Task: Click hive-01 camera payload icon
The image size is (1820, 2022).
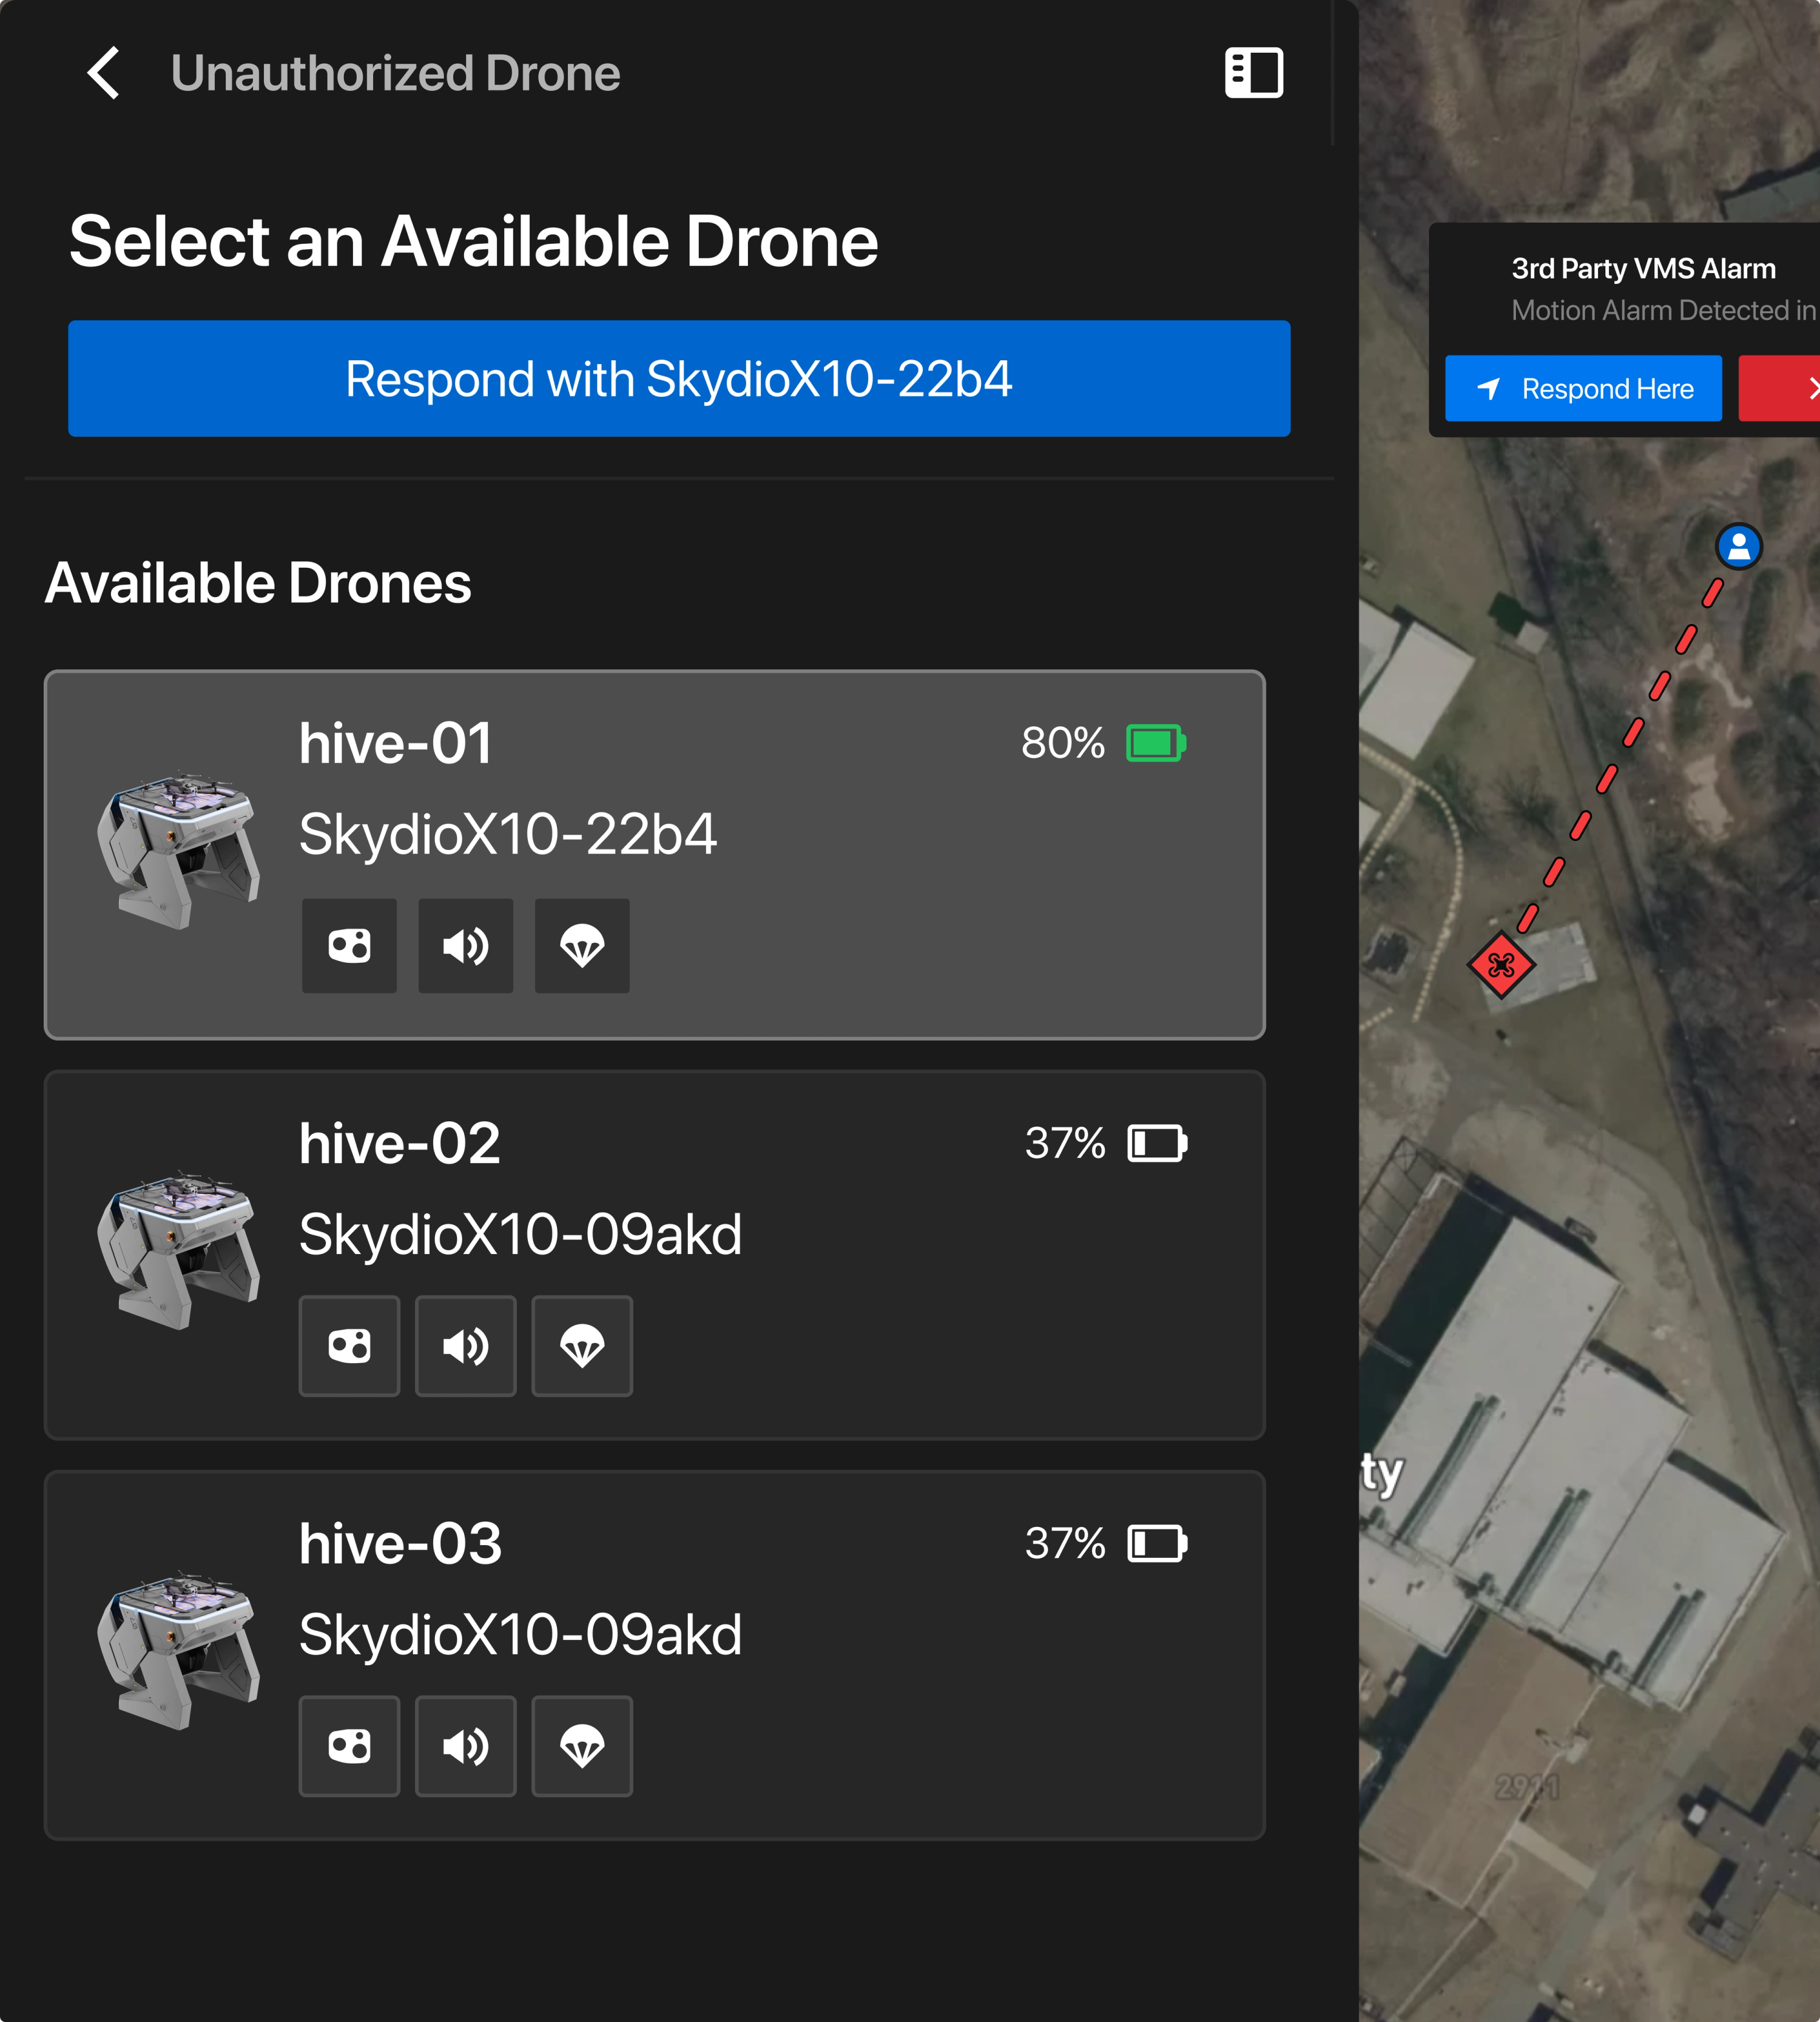Action: tap(349, 945)
